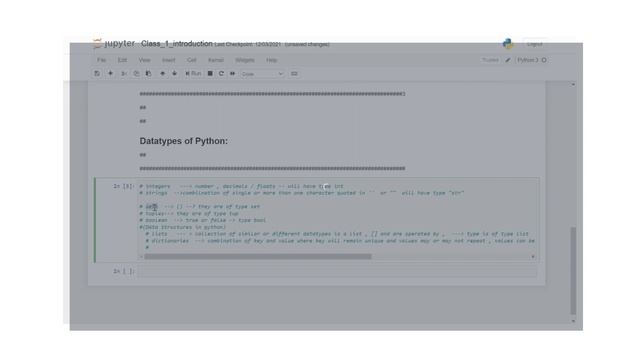The image size is (640, 360).
Task: Click the cell's horizontal scrollbar thumb
Action: pos(258,257)
